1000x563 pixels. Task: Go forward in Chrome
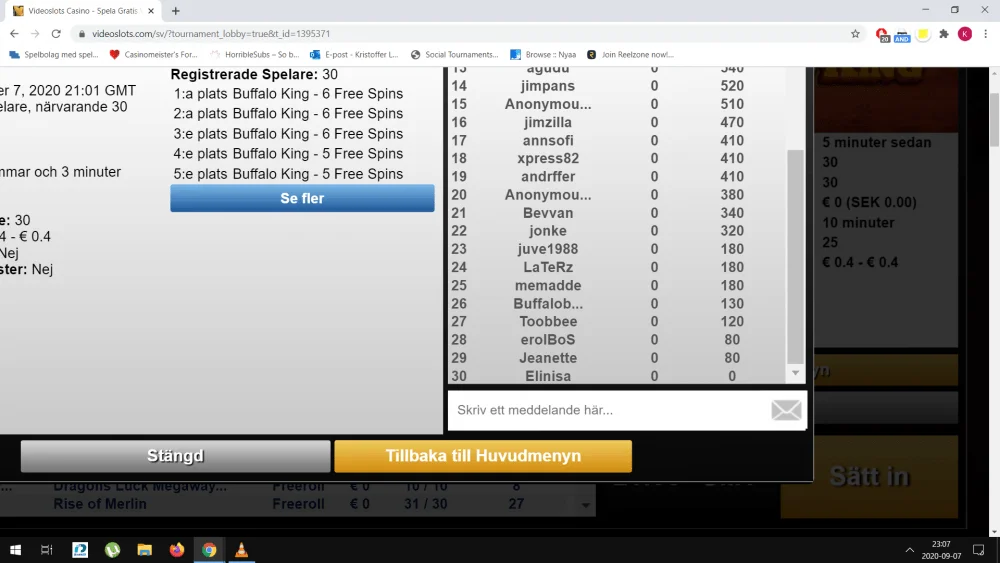[x=35, y=34]
